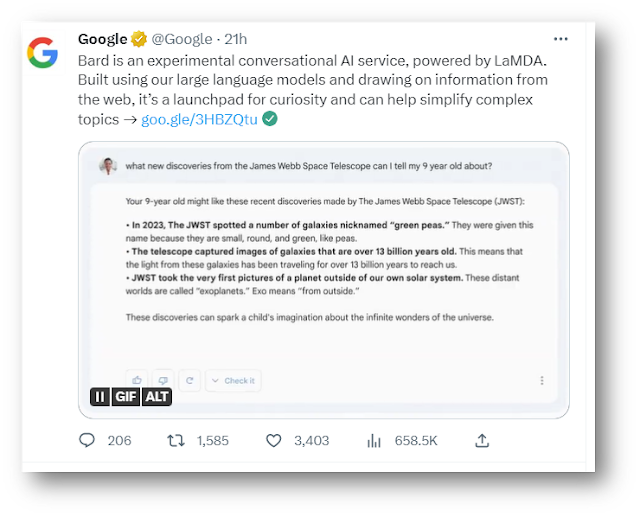
Task: Click thumbs up in Bard response
Action: 136,380
